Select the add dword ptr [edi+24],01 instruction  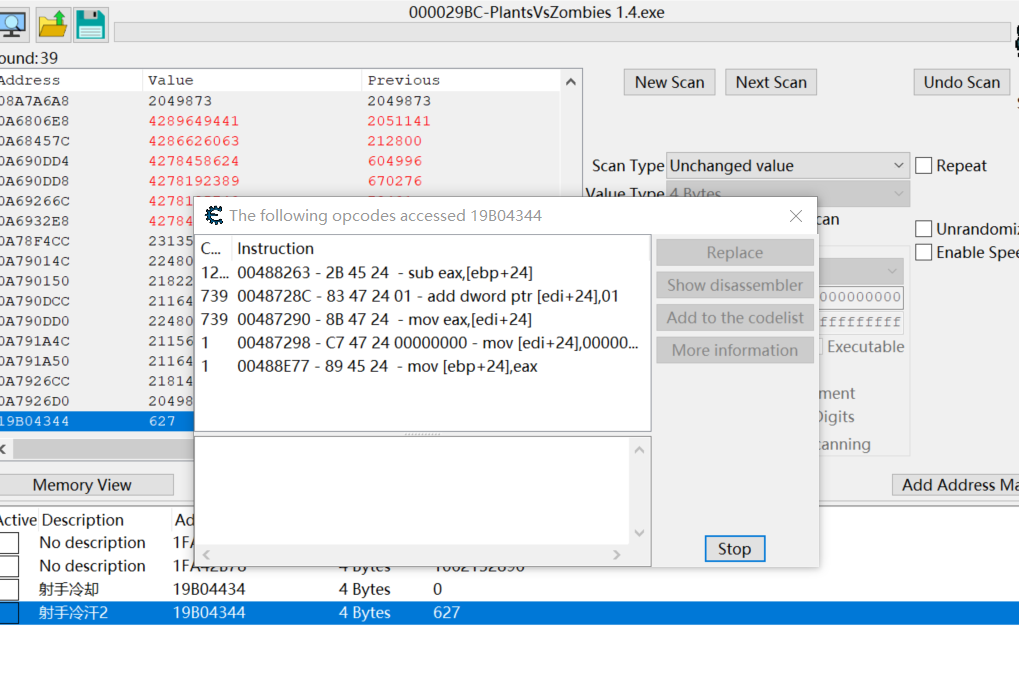point(422,296)
